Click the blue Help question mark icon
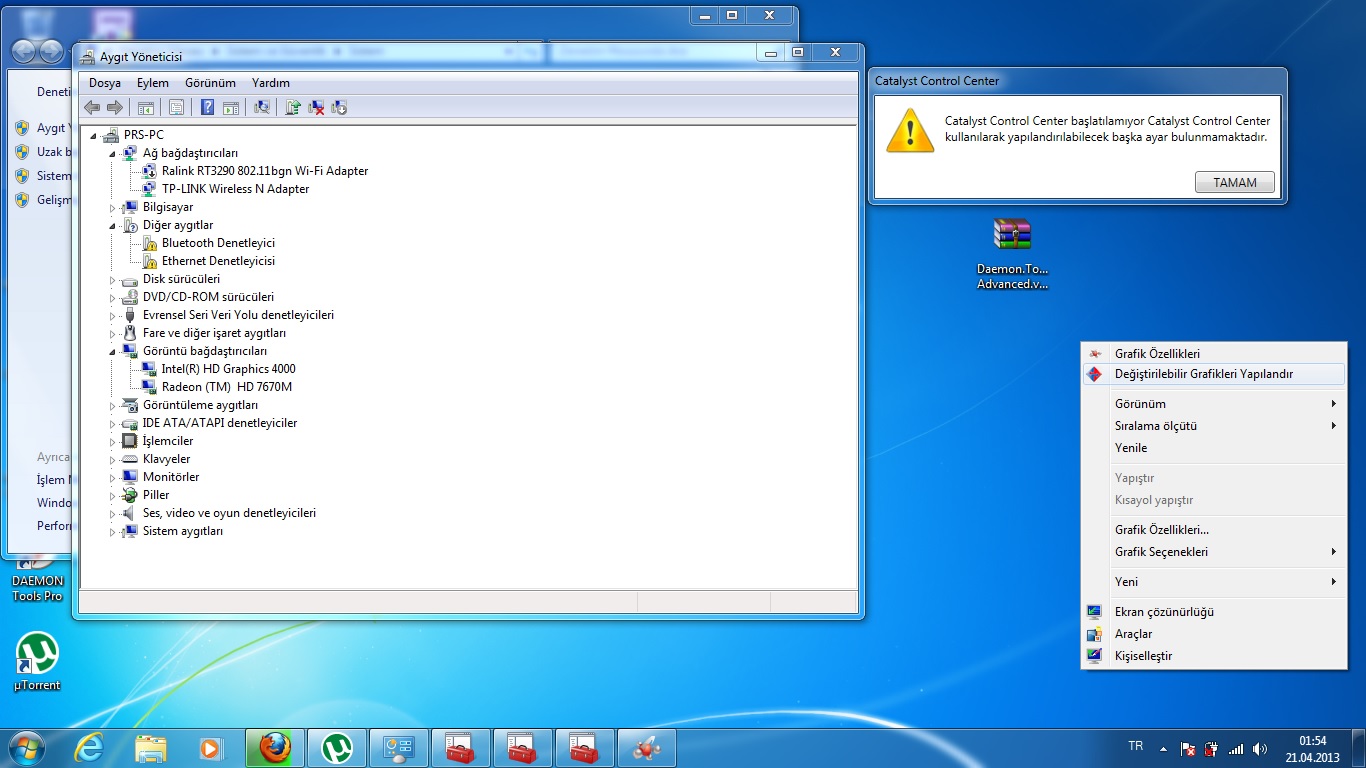1366x768 pixels. 208,107
